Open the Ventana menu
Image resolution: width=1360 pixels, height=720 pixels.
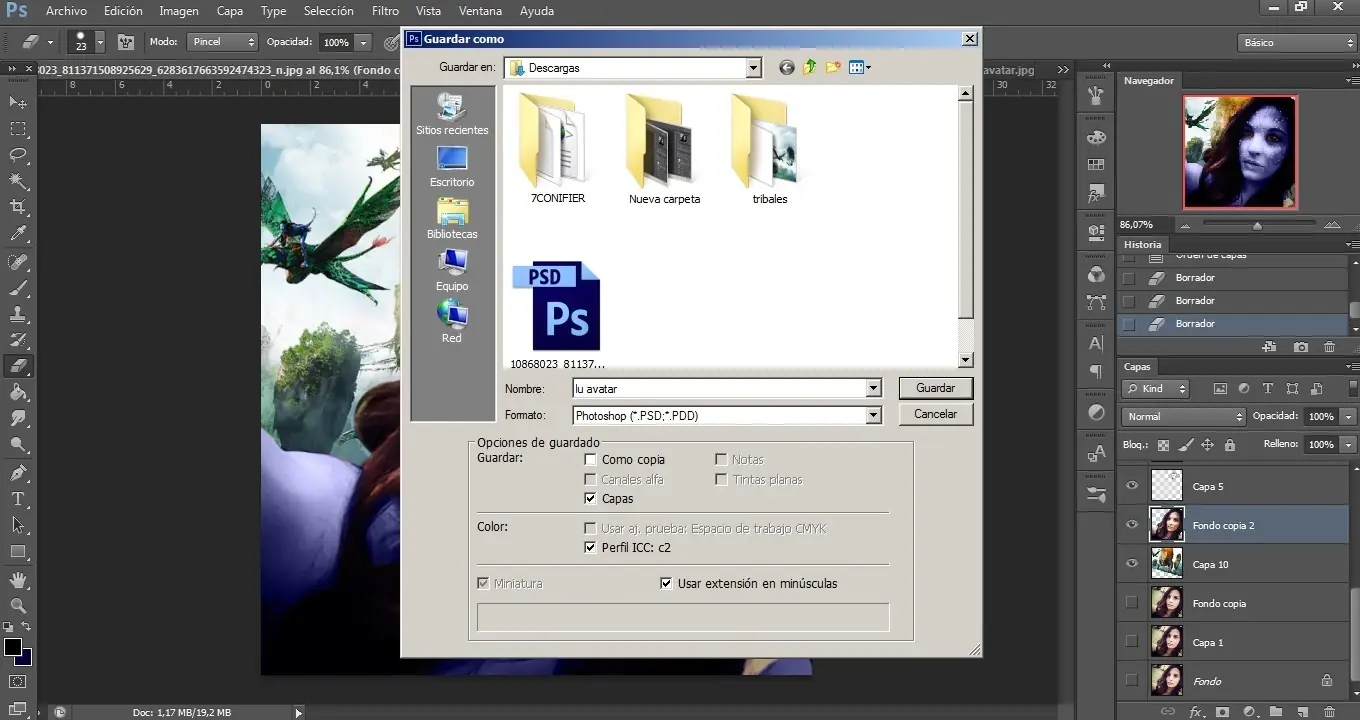[480, 11]
